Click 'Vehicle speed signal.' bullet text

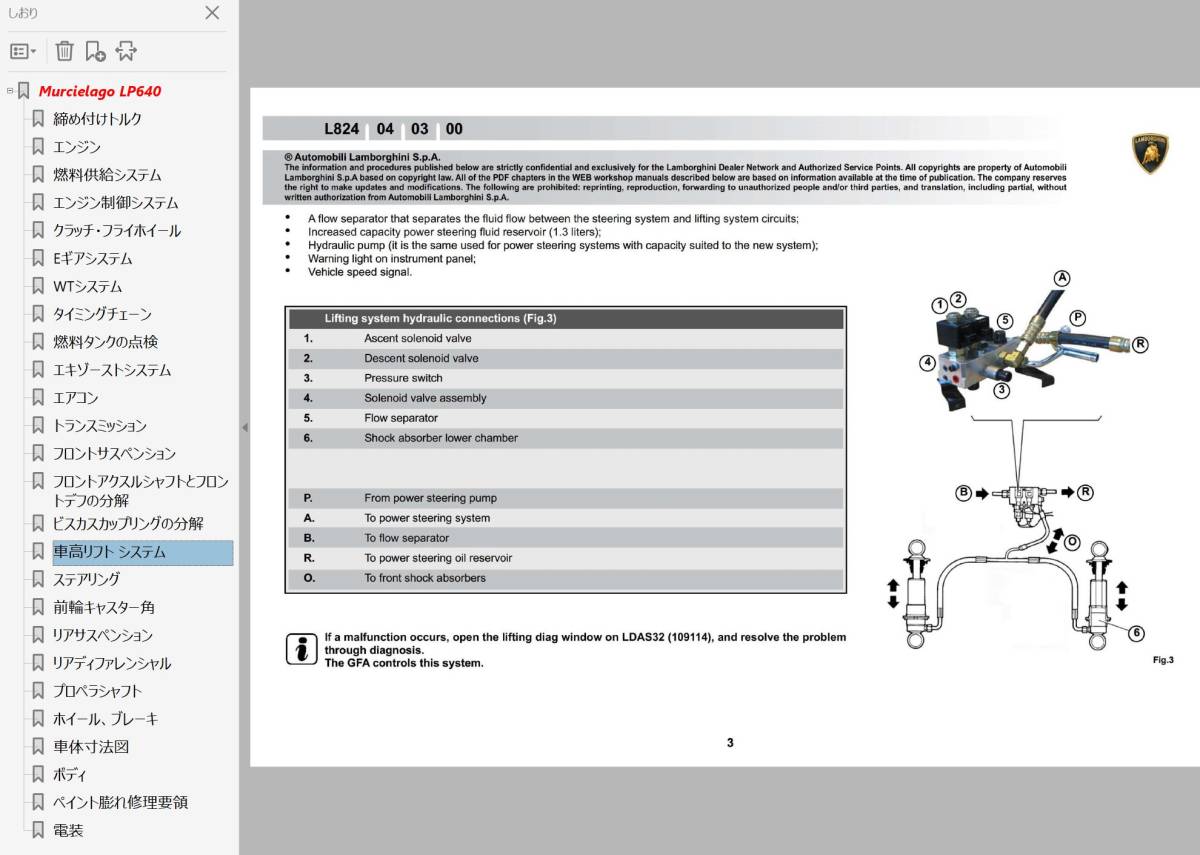[x=360, y=272]
